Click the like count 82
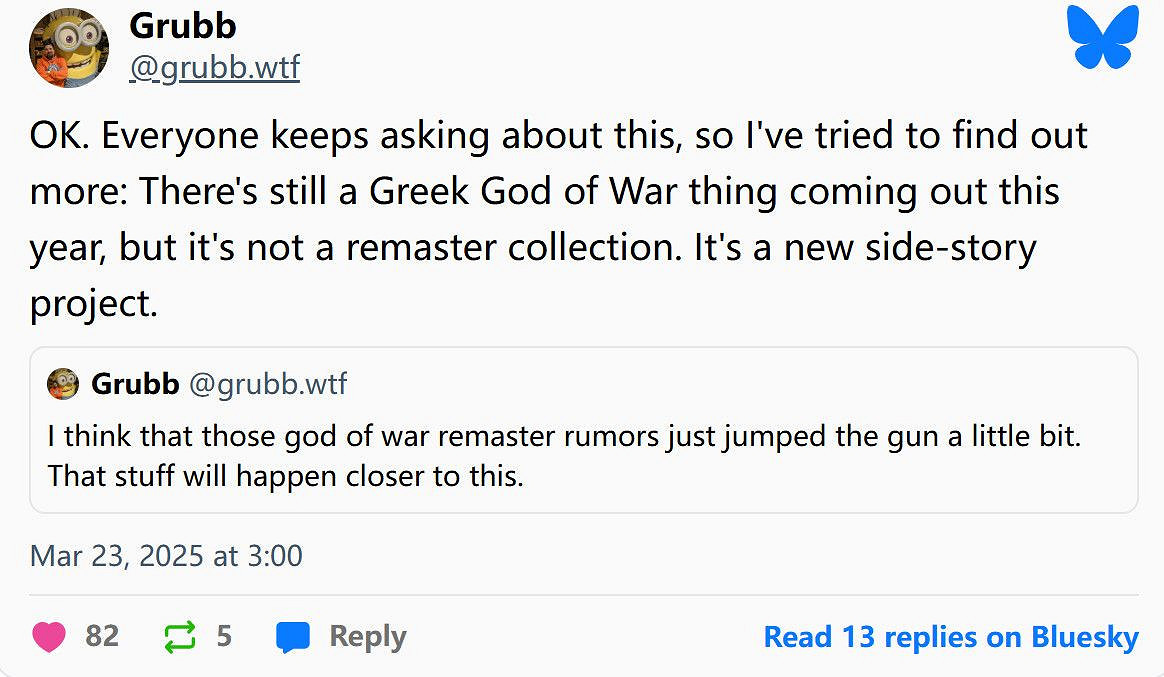Image resolution: width=1164 pixels, height=677 pixels. point(102,636)
